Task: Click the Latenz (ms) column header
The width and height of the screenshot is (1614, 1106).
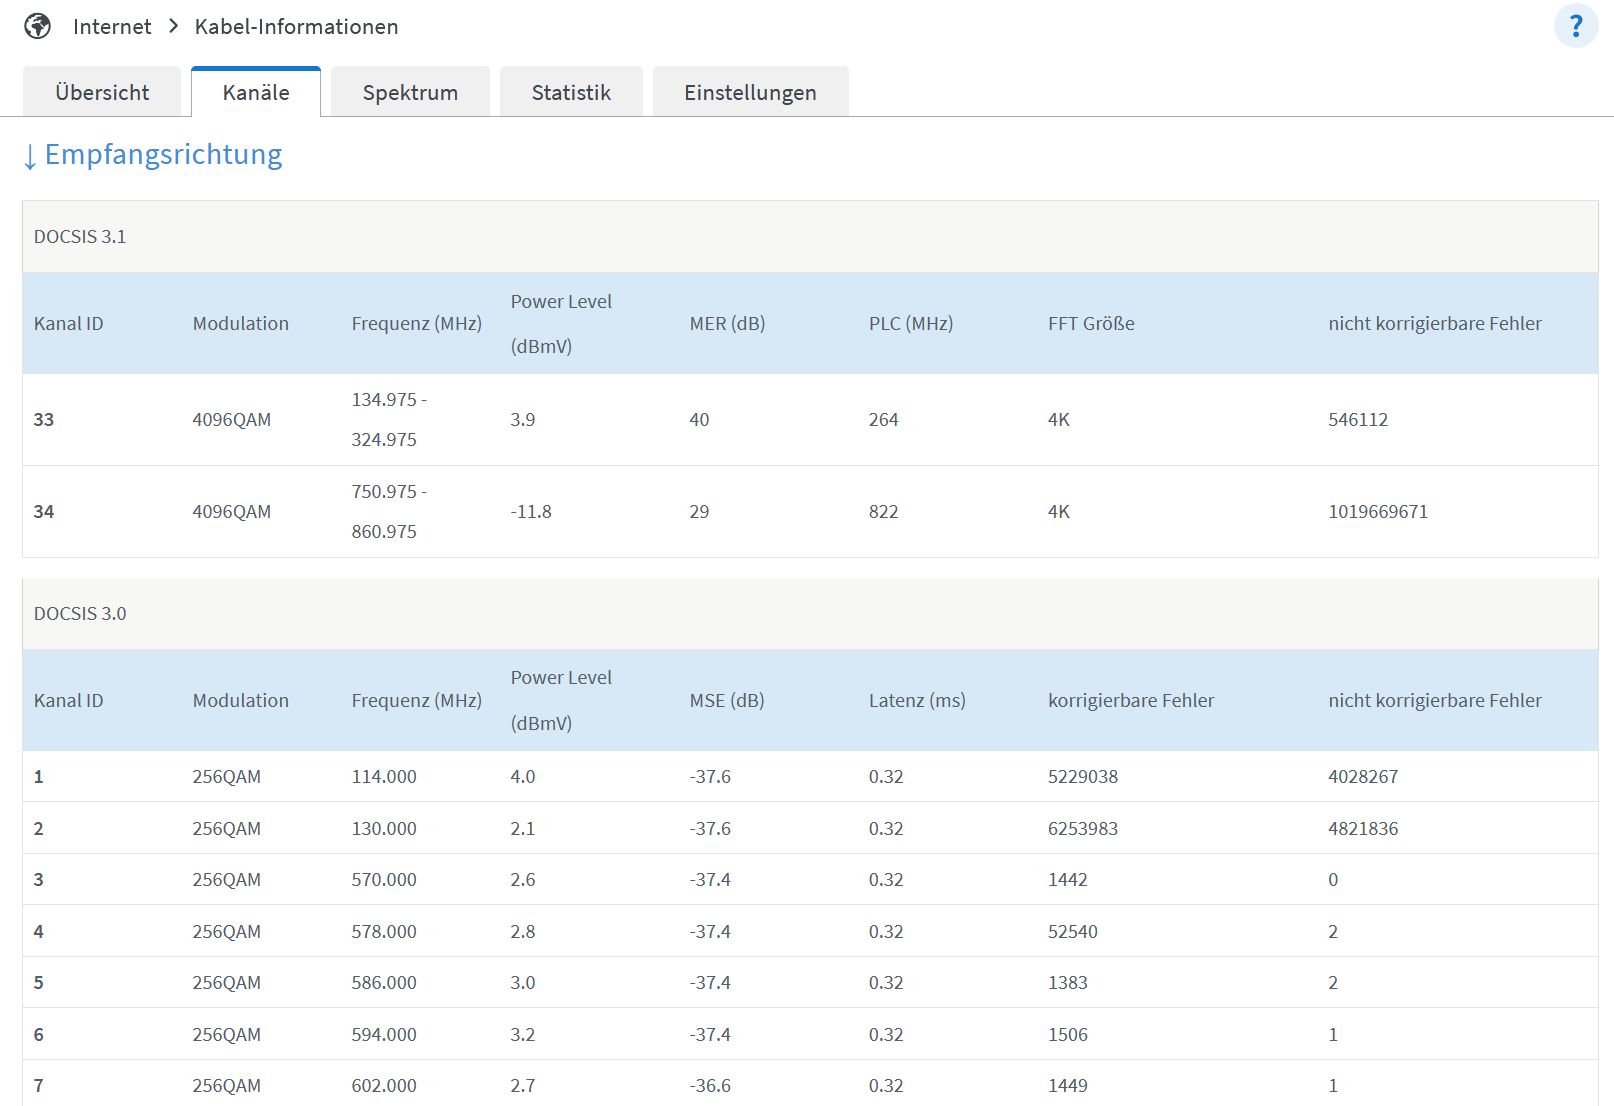Action: [917, 701]
